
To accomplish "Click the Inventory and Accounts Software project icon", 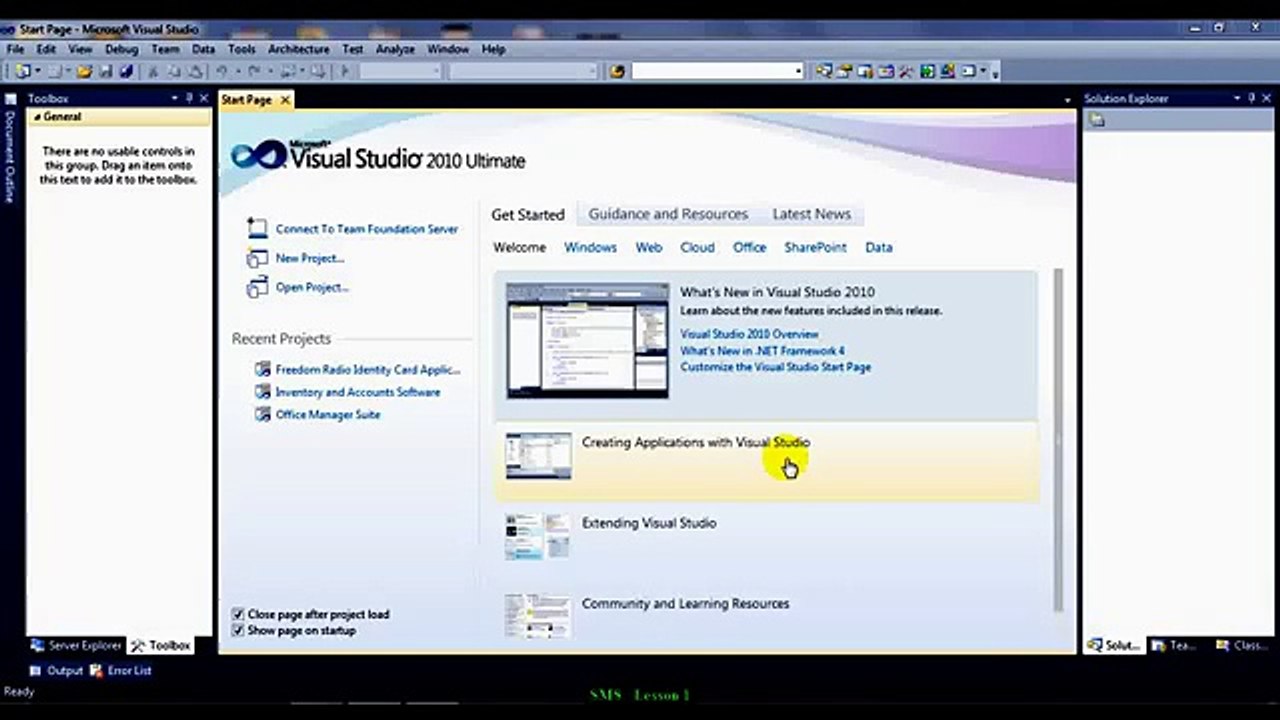I will click(x=263, y=392).
